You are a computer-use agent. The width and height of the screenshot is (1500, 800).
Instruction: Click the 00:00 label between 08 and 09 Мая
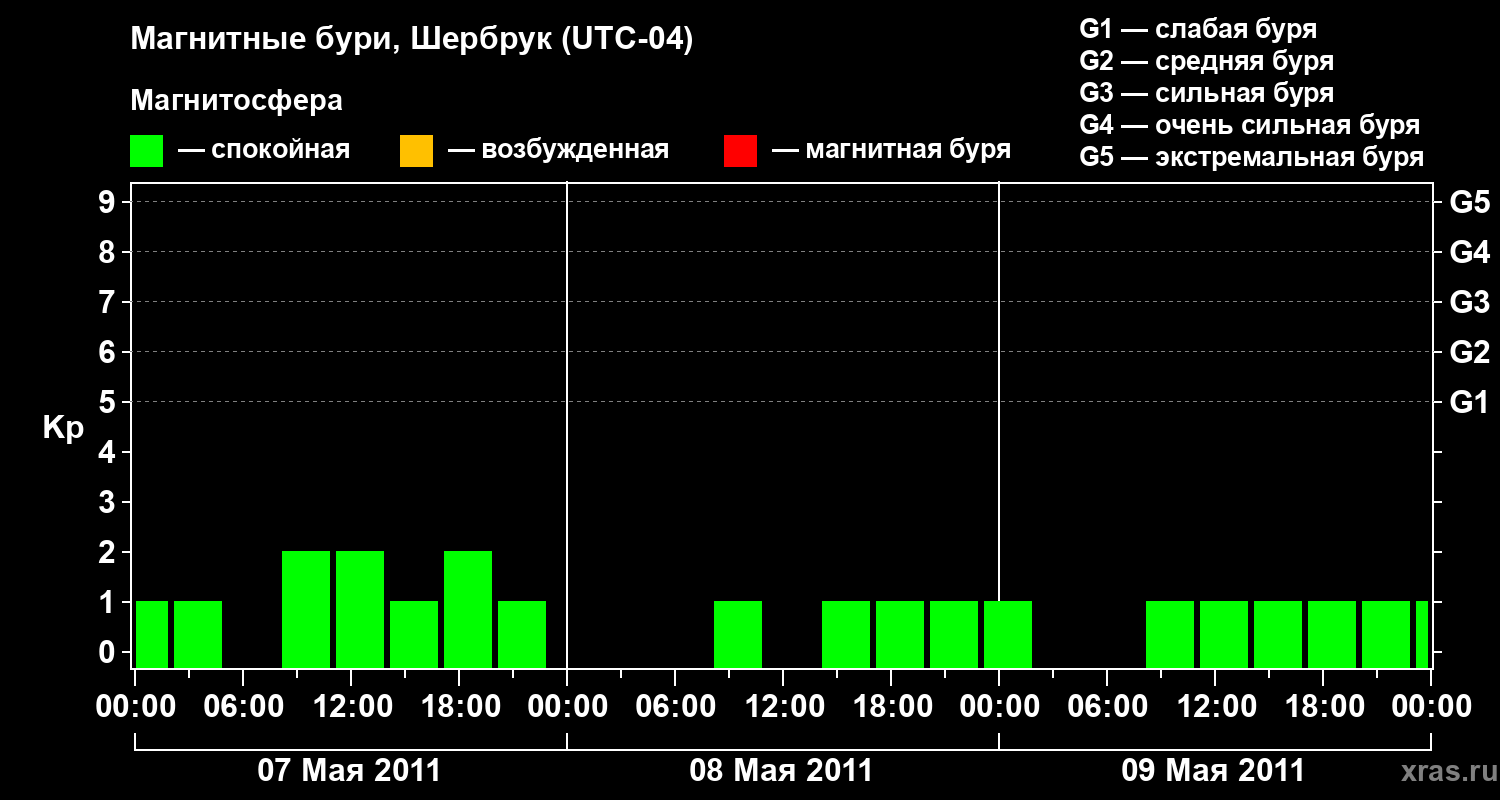coord(999,707)
